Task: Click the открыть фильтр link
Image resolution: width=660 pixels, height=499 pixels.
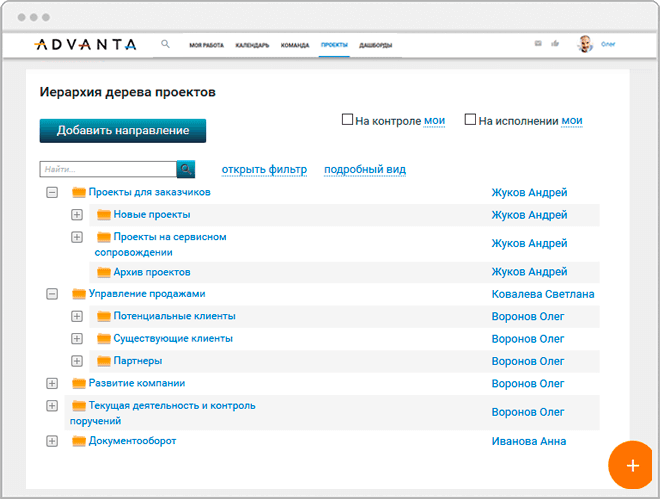Action: click(x=264, y=169)
